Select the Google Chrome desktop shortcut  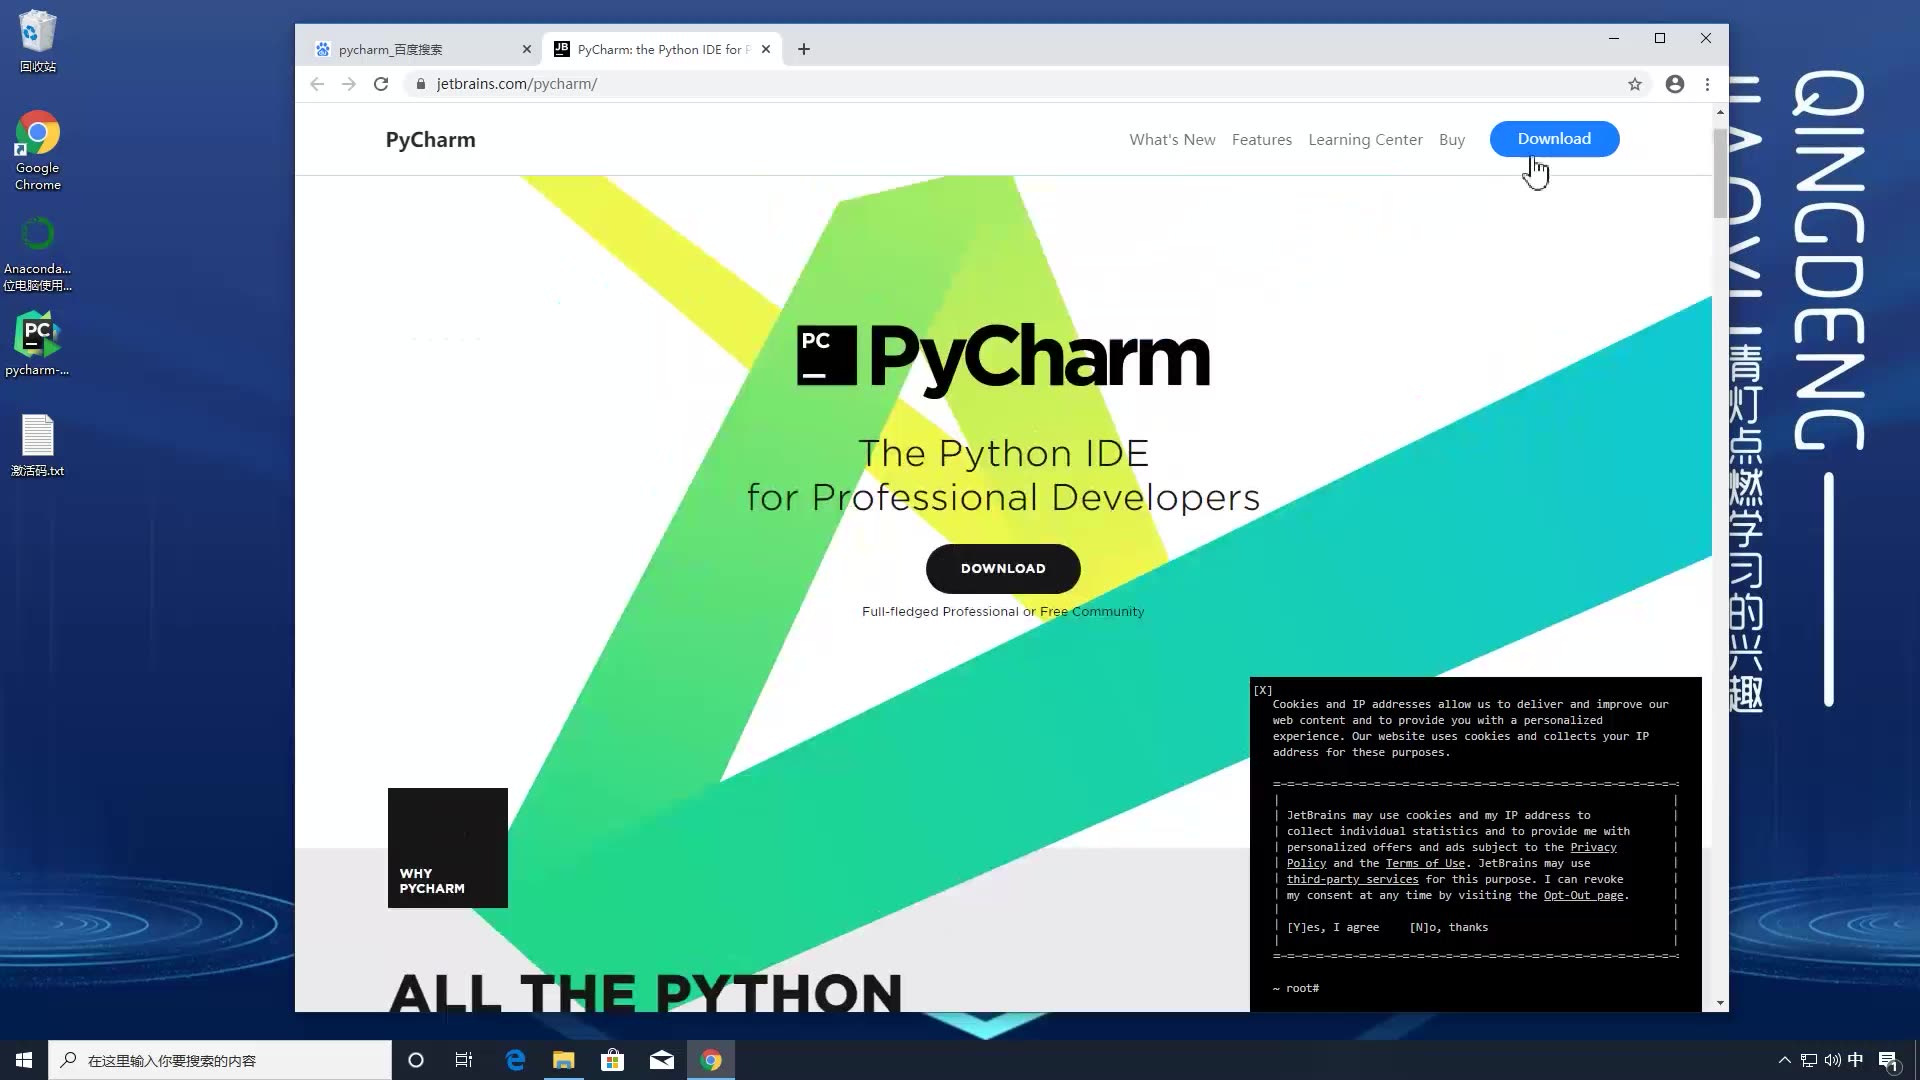(38, 150)
